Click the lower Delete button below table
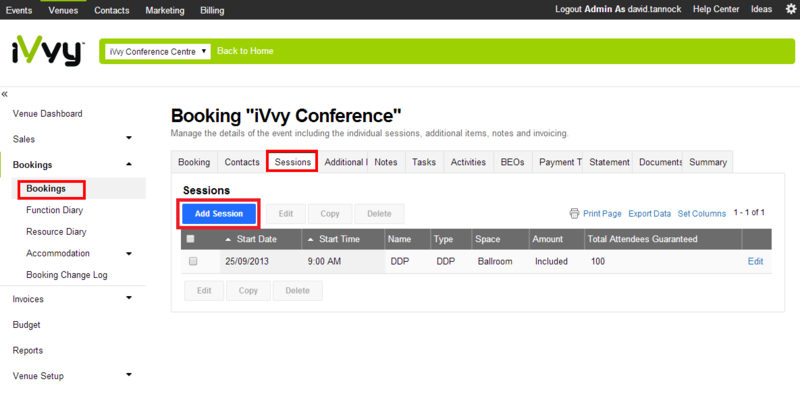Viewport: 800px width, 398px height. point(297,290)
